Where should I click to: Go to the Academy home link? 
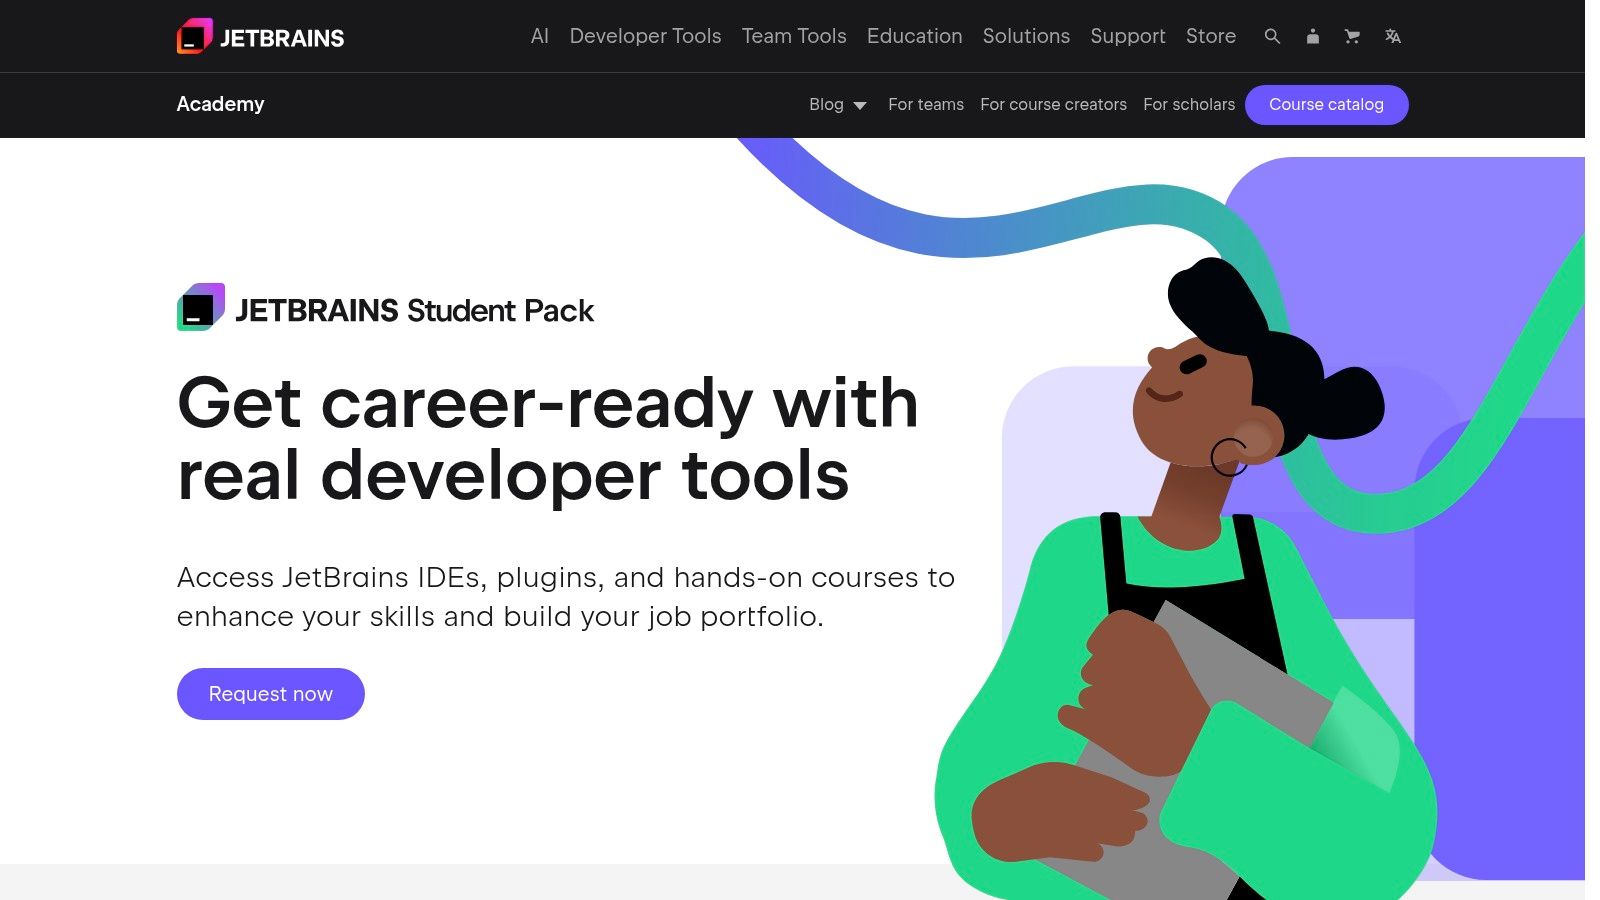(220, 104)
